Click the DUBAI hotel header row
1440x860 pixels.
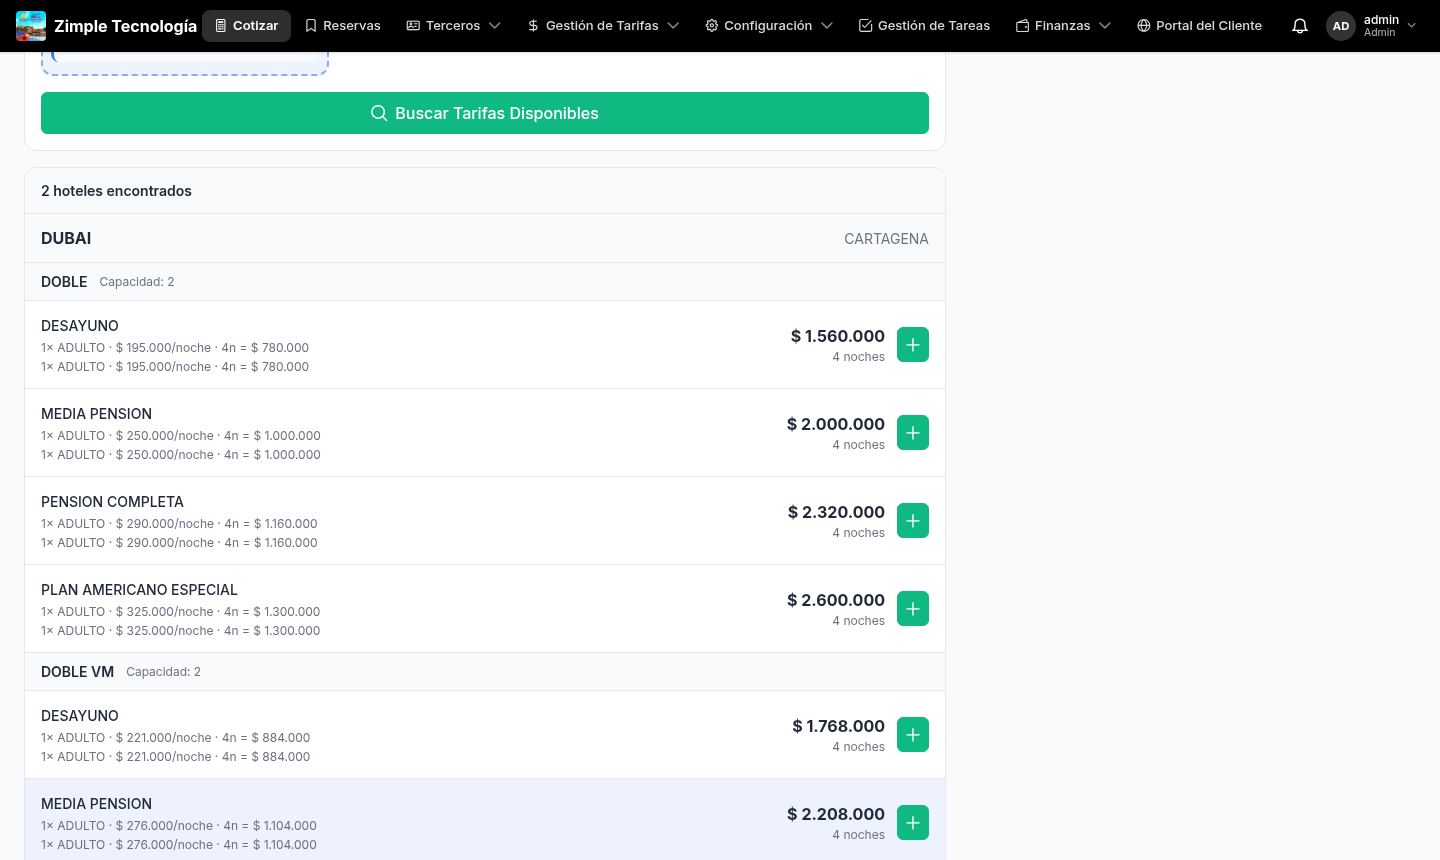[x=484, y=238]
